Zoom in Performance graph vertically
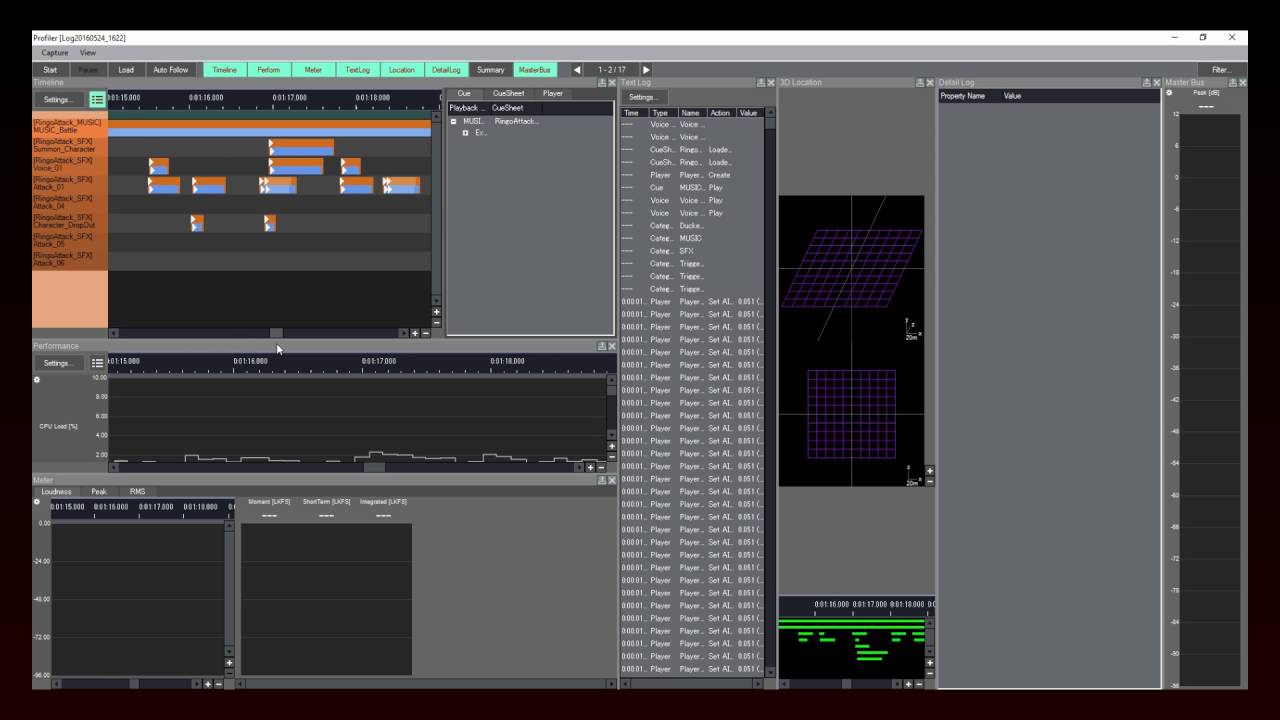The image size is (1280, 720). [x=612, y=446]
